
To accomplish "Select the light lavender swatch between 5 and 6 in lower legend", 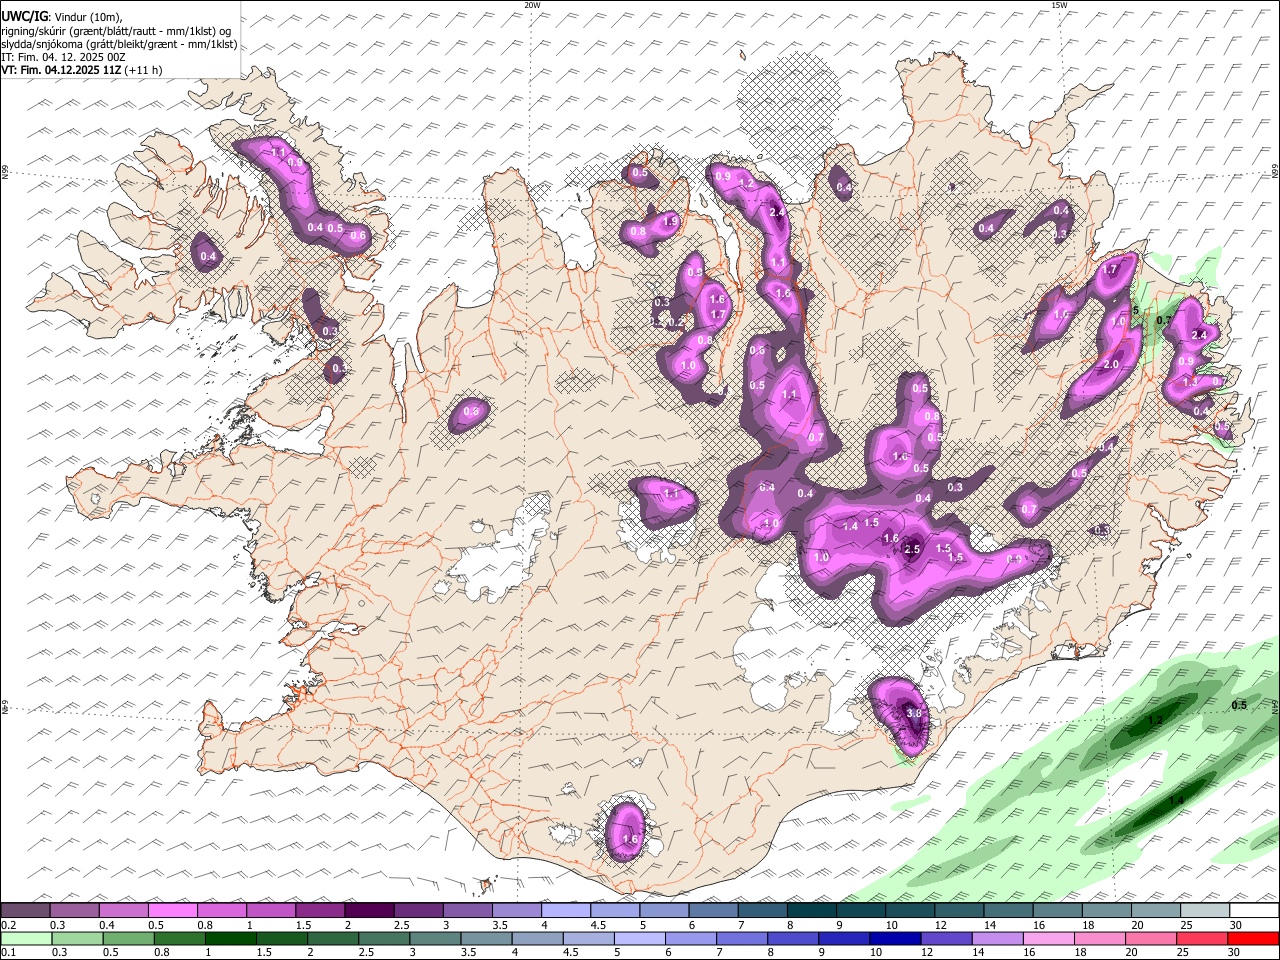I will click(640, 938).
